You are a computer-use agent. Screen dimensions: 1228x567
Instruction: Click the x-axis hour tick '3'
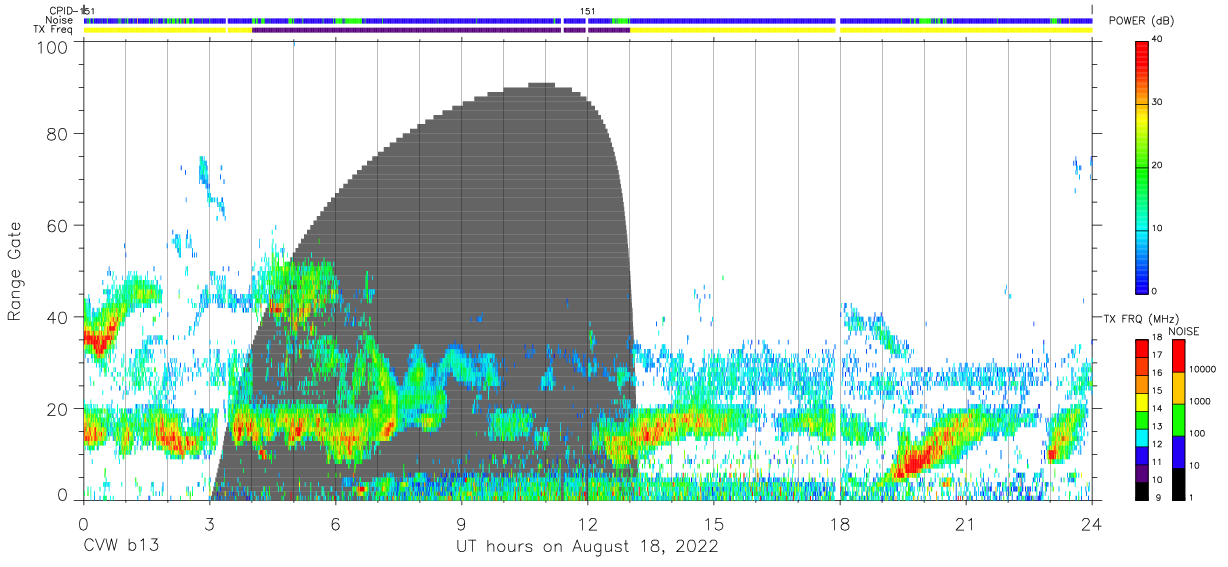(209, 523)
